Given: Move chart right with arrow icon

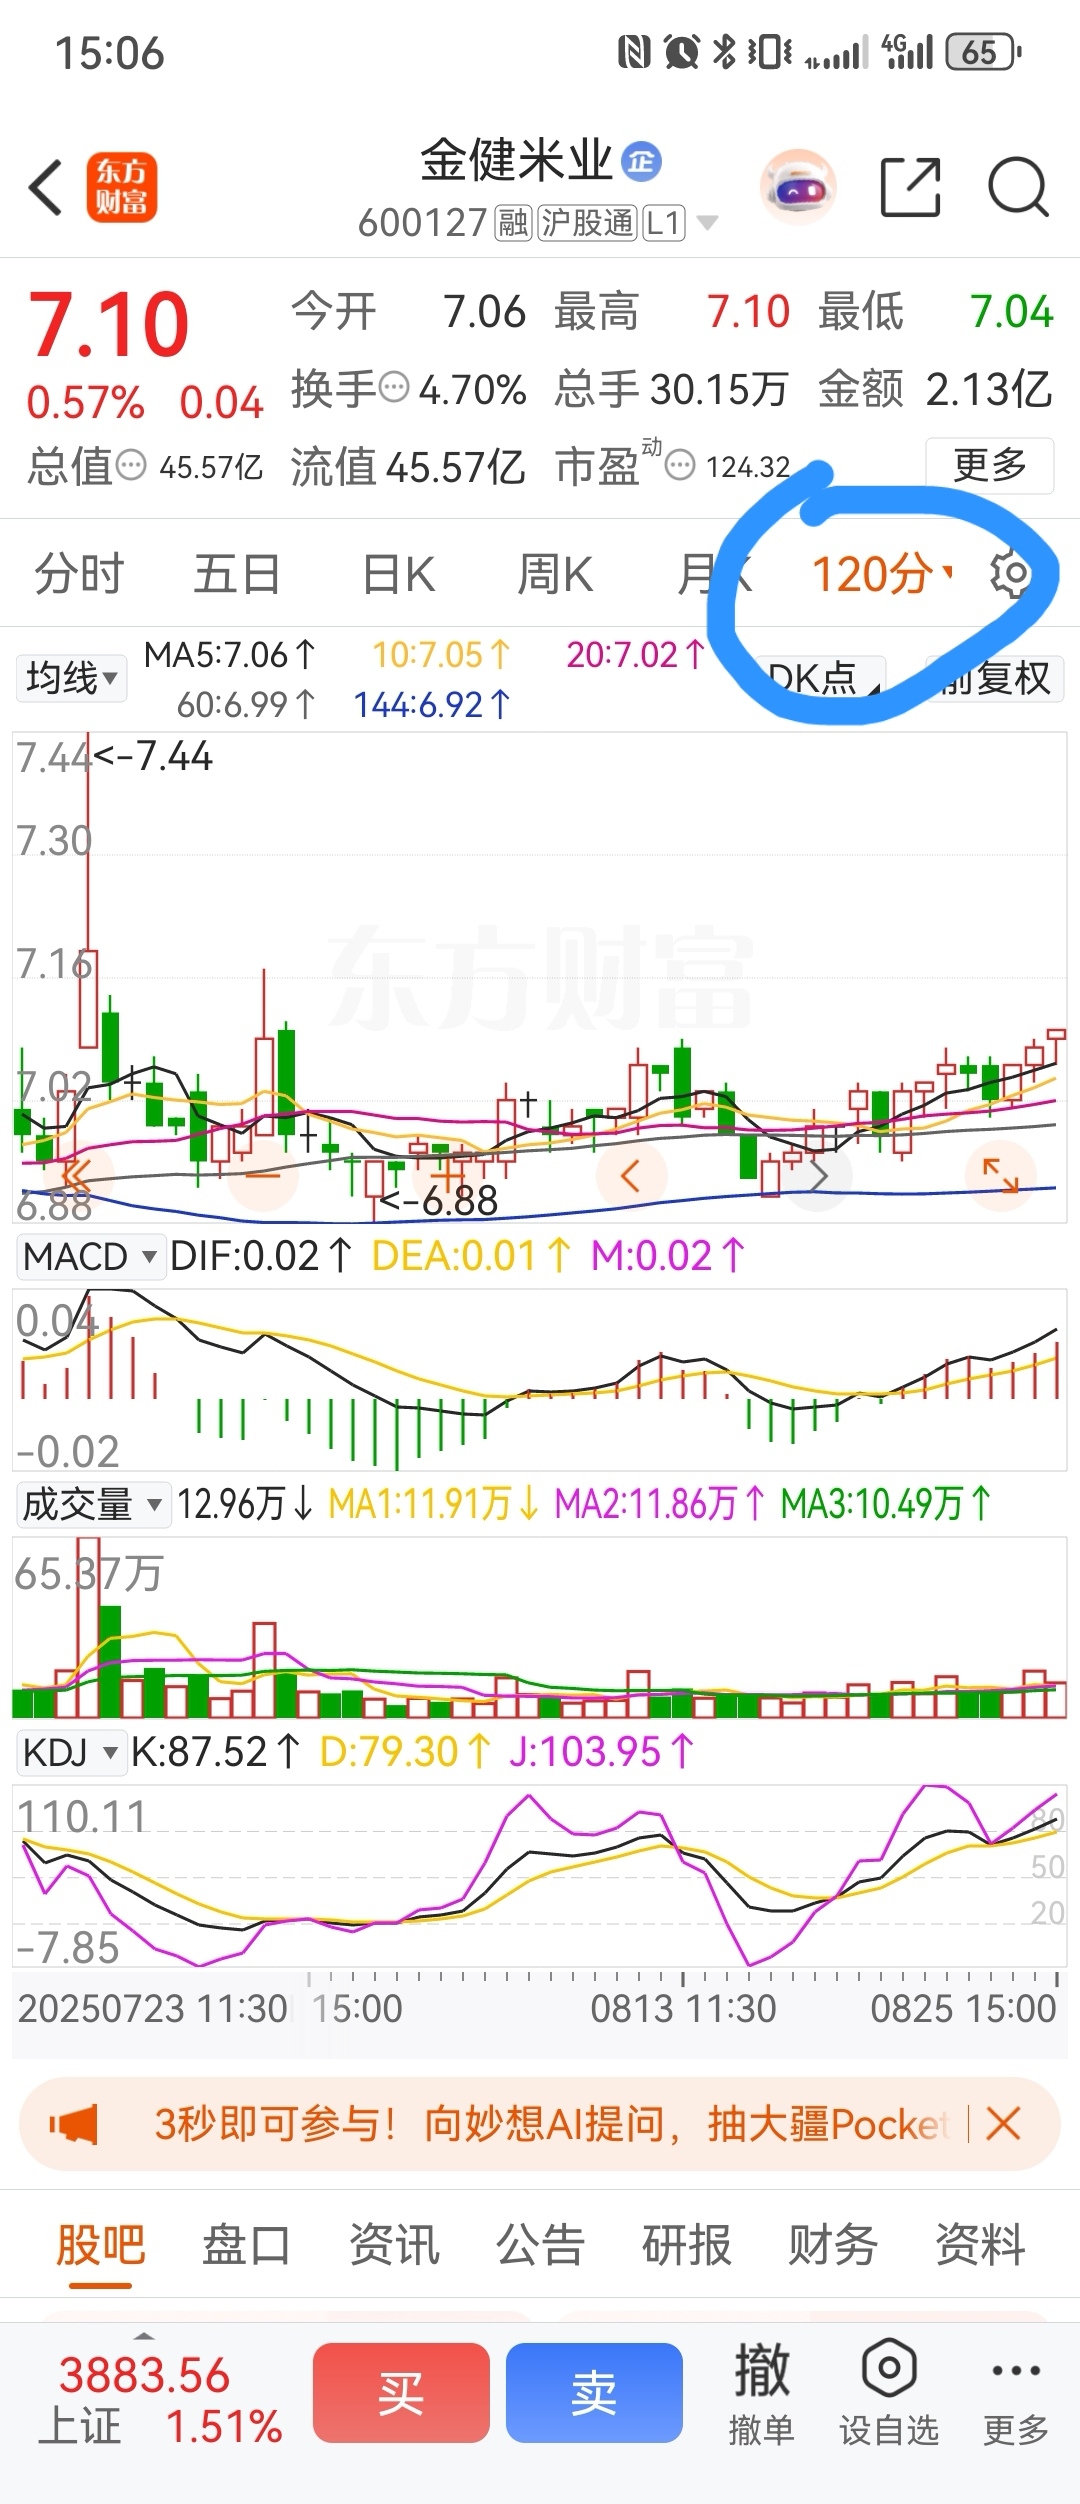Looking at the screenshot, I should click(818, 1175).
